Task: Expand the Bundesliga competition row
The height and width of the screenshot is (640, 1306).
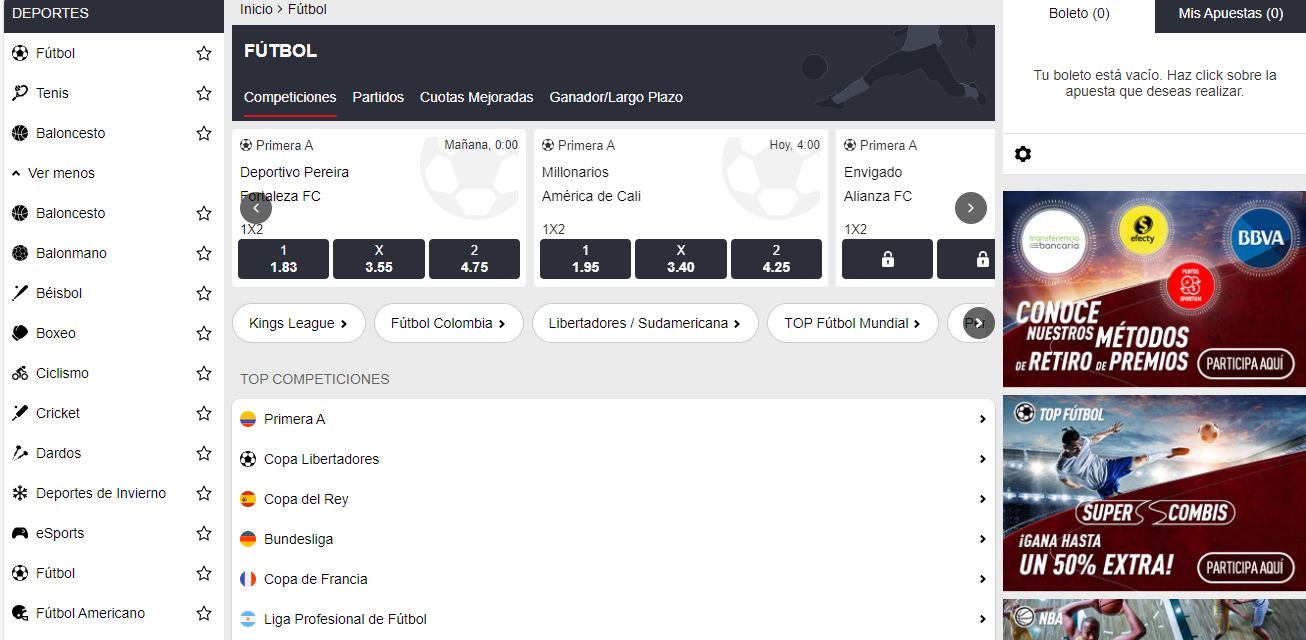Action: tap(613, 539)
